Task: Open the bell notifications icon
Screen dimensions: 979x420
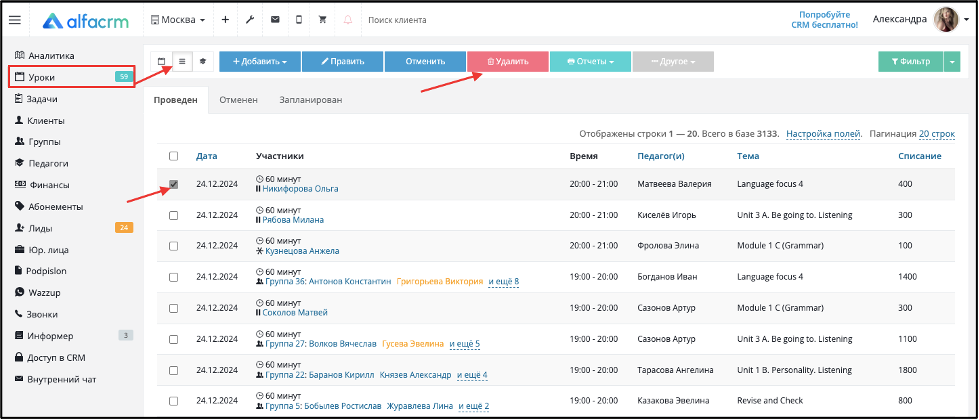Action: click(348, 20)
